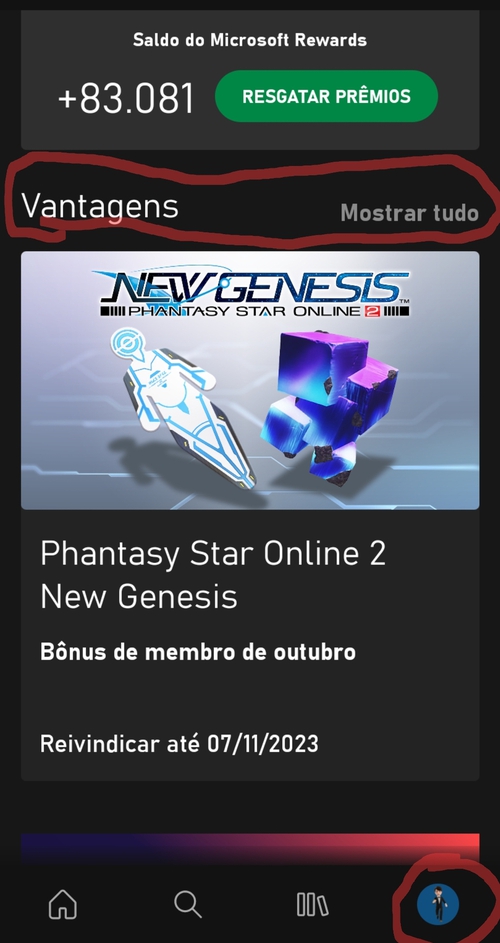
Task: Tap the dark Microsoft Rewards balance card background
Action: pos(250,78)
